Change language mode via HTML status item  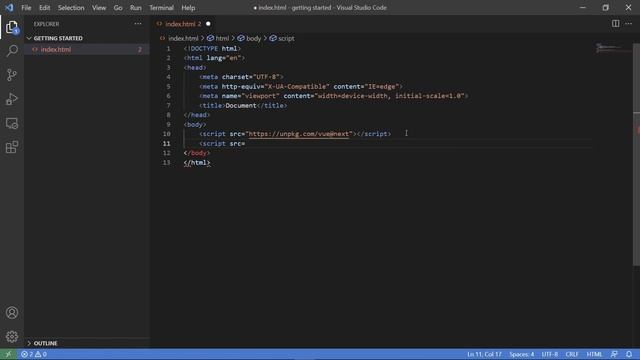(594, 354)
